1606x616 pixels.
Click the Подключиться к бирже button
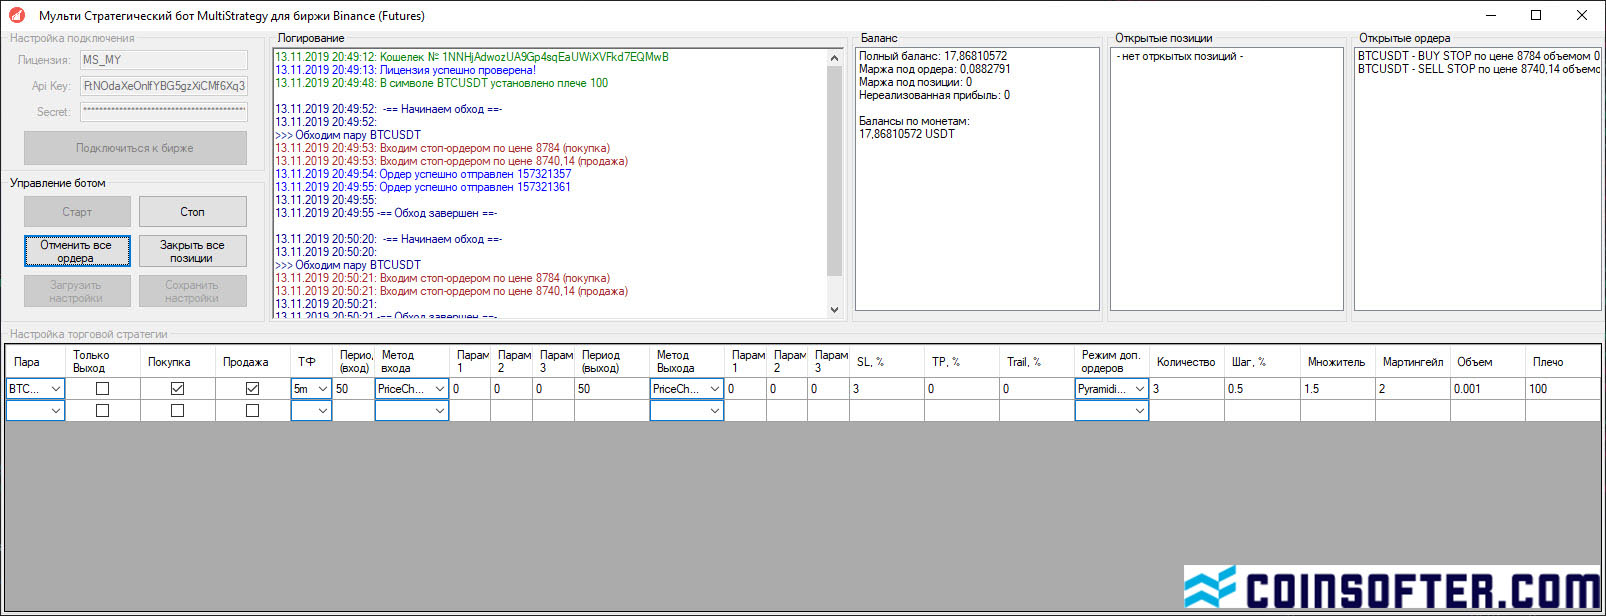(x=135, y=148)
